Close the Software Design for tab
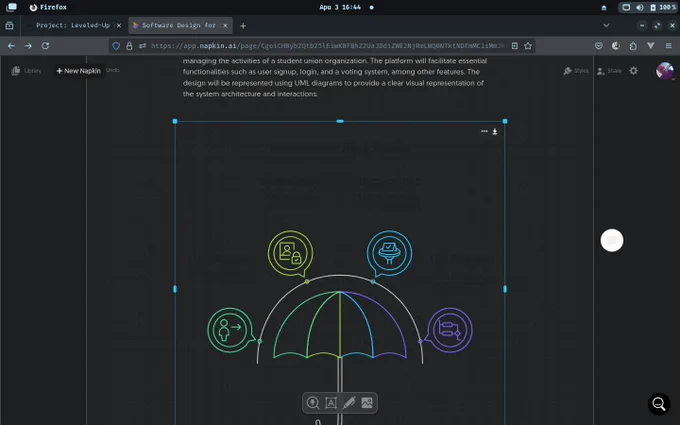 click(225, 26)
